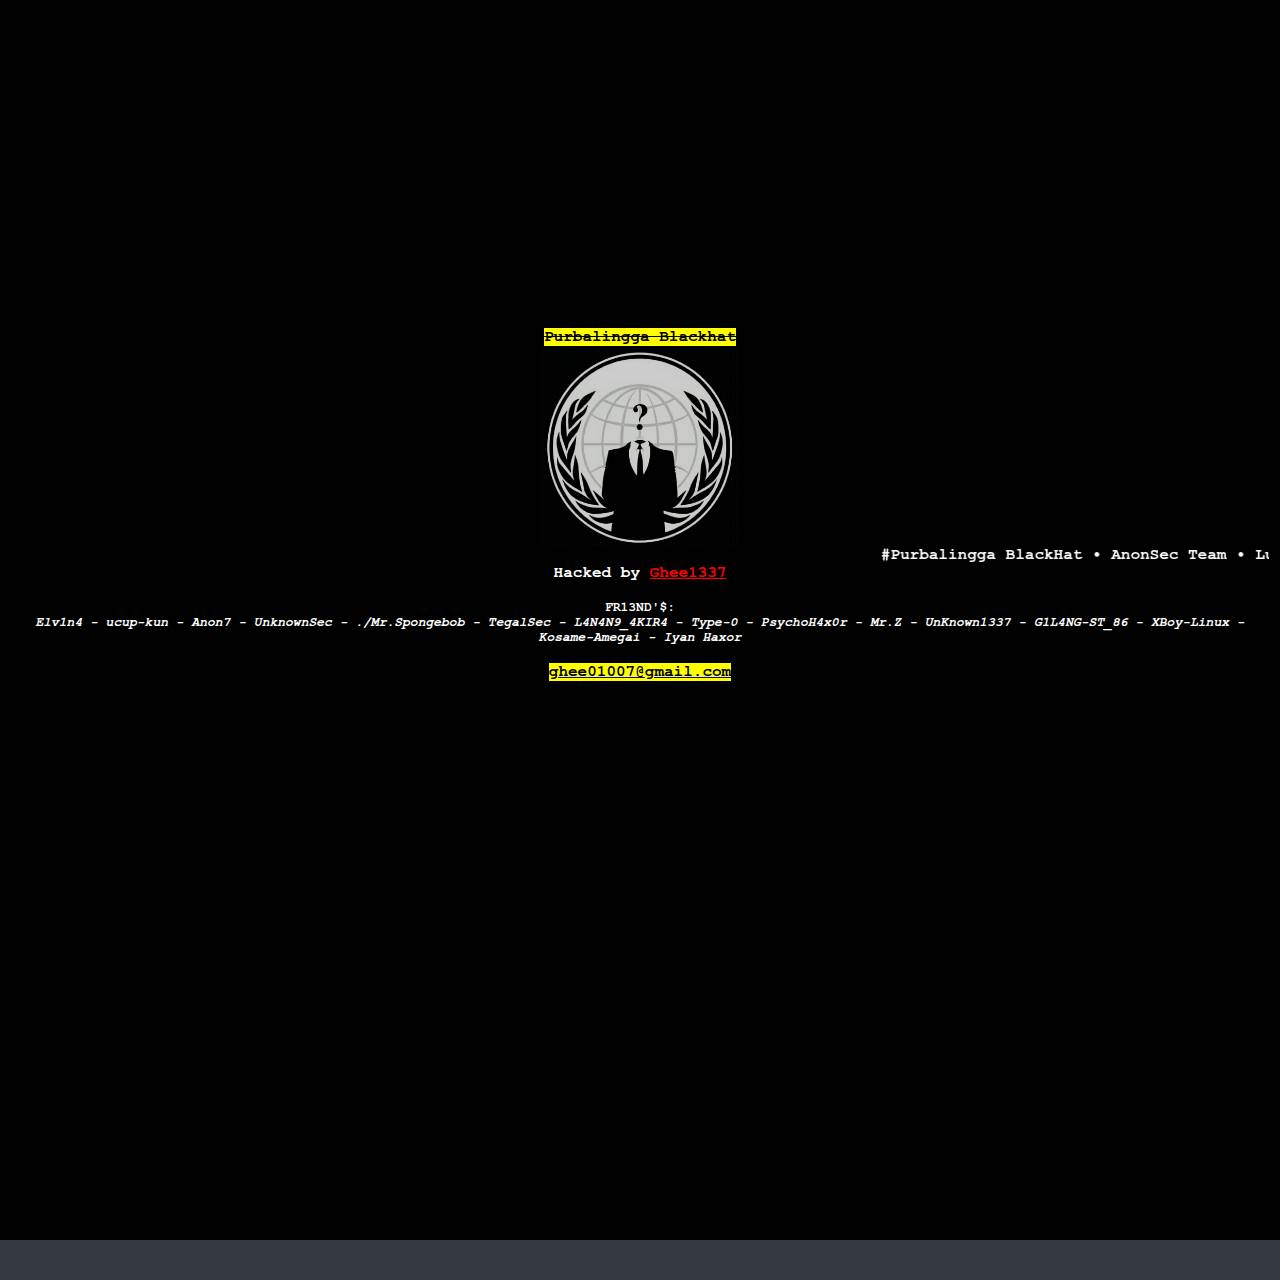This screenshot has width=1280, height=1280.
Task: Select the name ./Mr.Spongebob
Action: (x=410, y=622)
